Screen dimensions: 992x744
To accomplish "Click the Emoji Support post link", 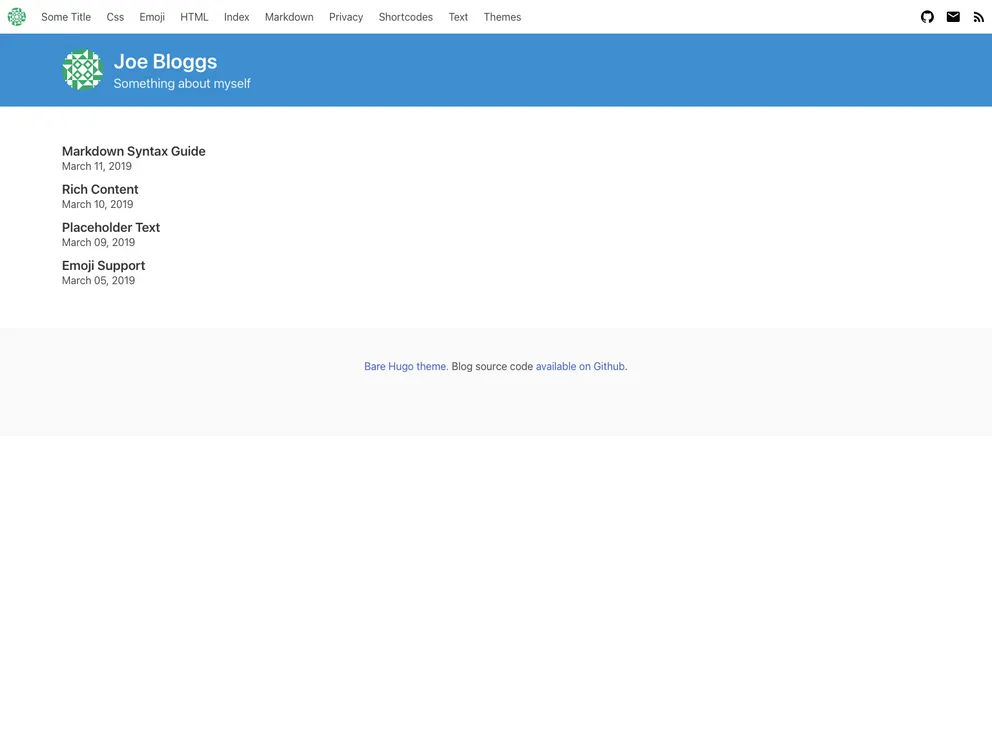I will tap(103, 265).
